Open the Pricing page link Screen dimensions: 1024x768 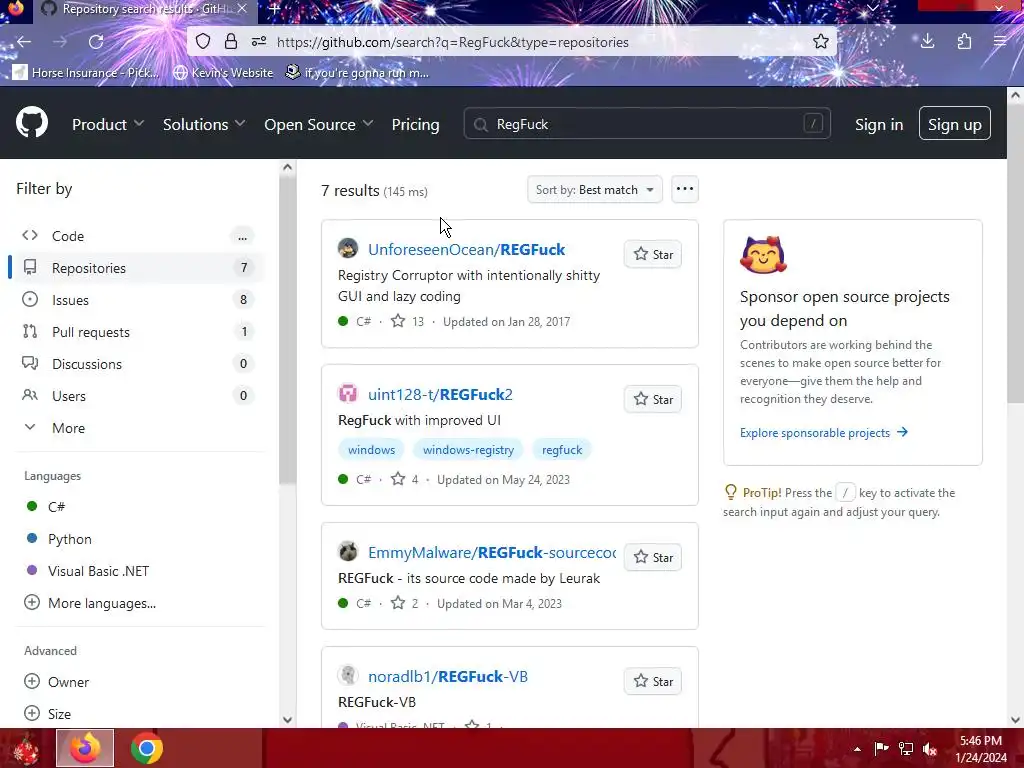415,124
